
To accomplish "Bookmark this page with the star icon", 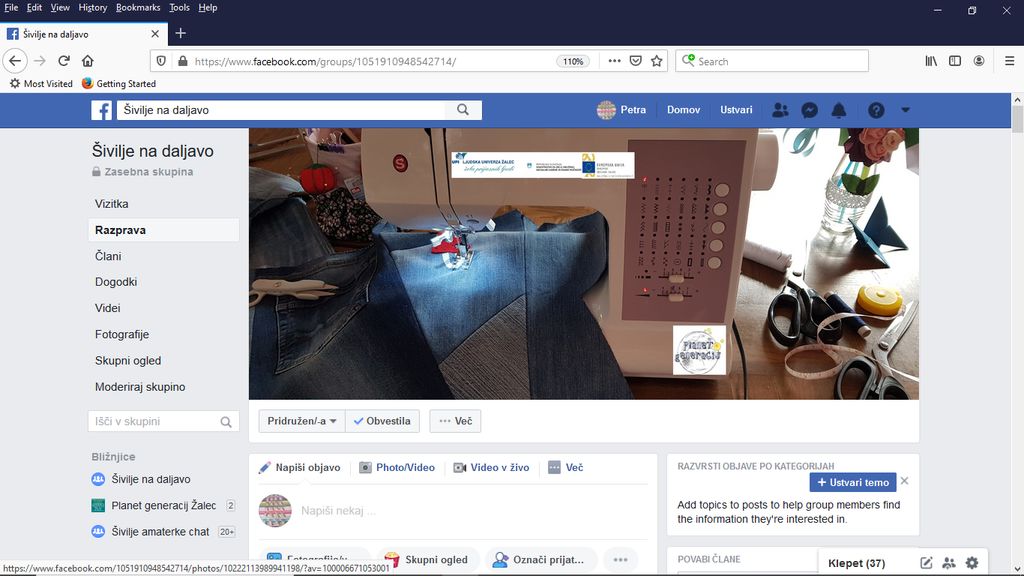I will coord(657,61).
